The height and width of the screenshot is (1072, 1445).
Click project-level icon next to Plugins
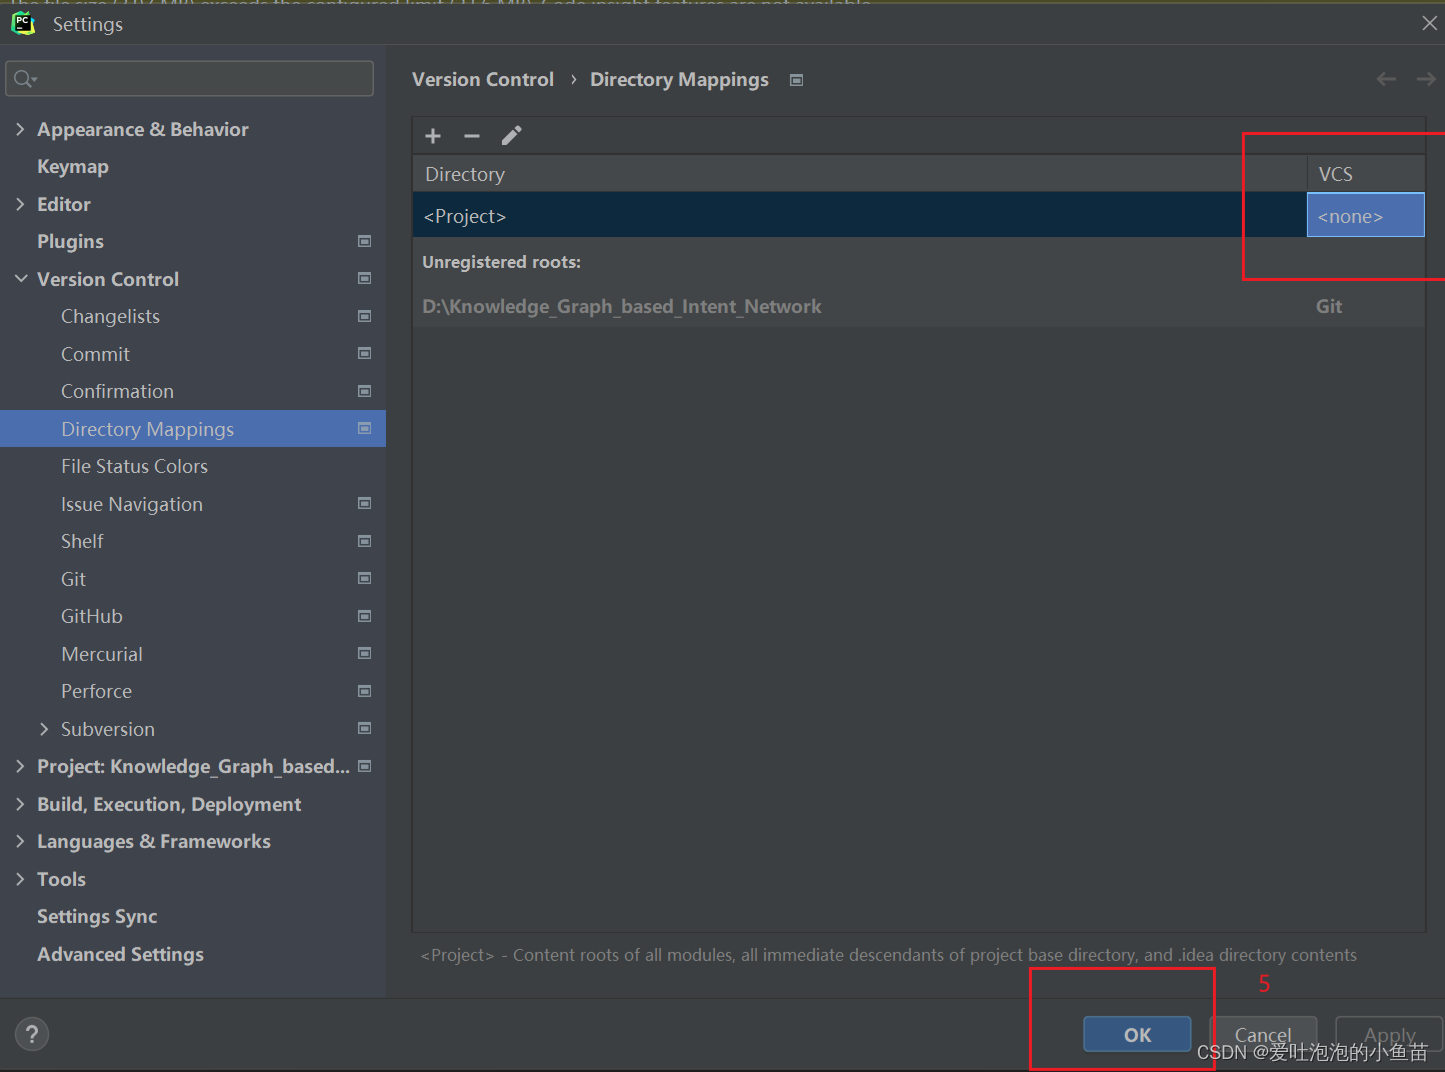pyautogui.click(x=365, y=241)
